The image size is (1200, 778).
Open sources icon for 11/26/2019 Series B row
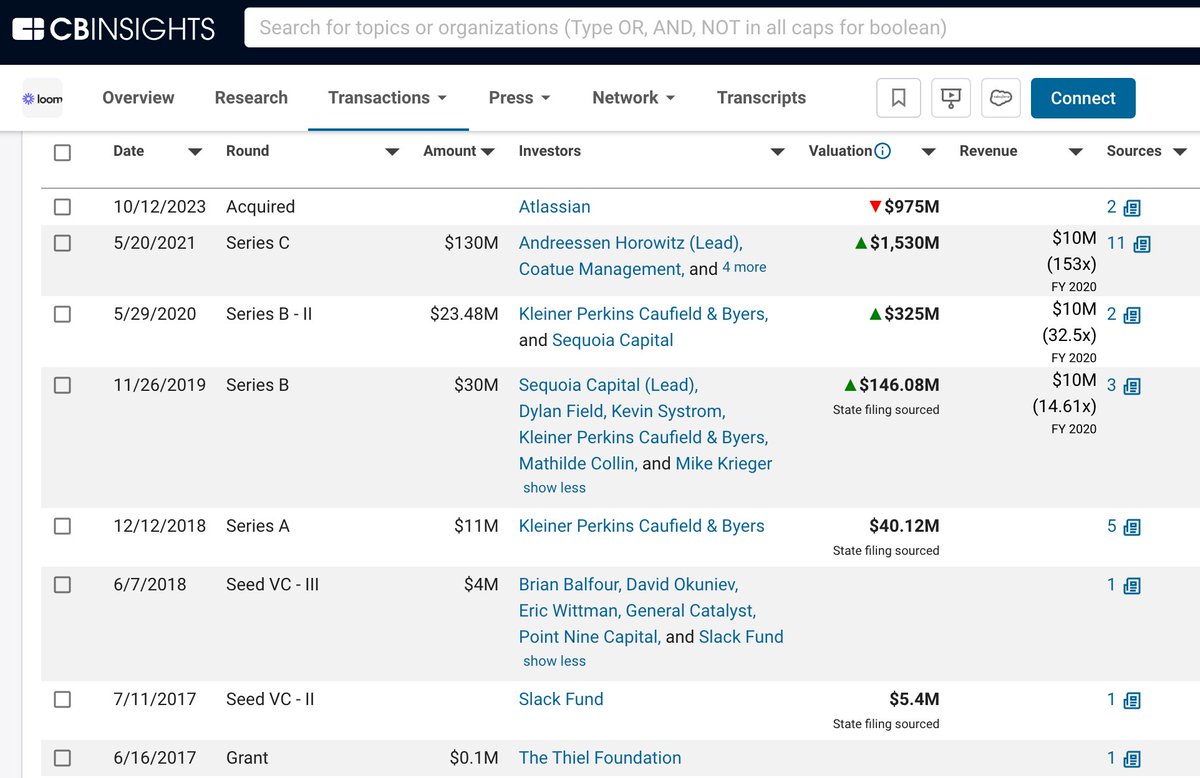point(1132,386)
